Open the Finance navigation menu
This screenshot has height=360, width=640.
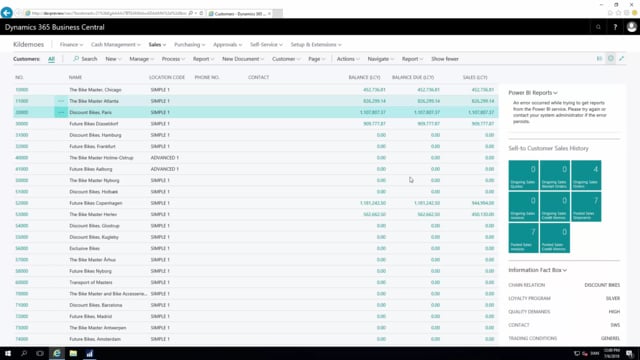pyautogui.click(x=71, y=44)
